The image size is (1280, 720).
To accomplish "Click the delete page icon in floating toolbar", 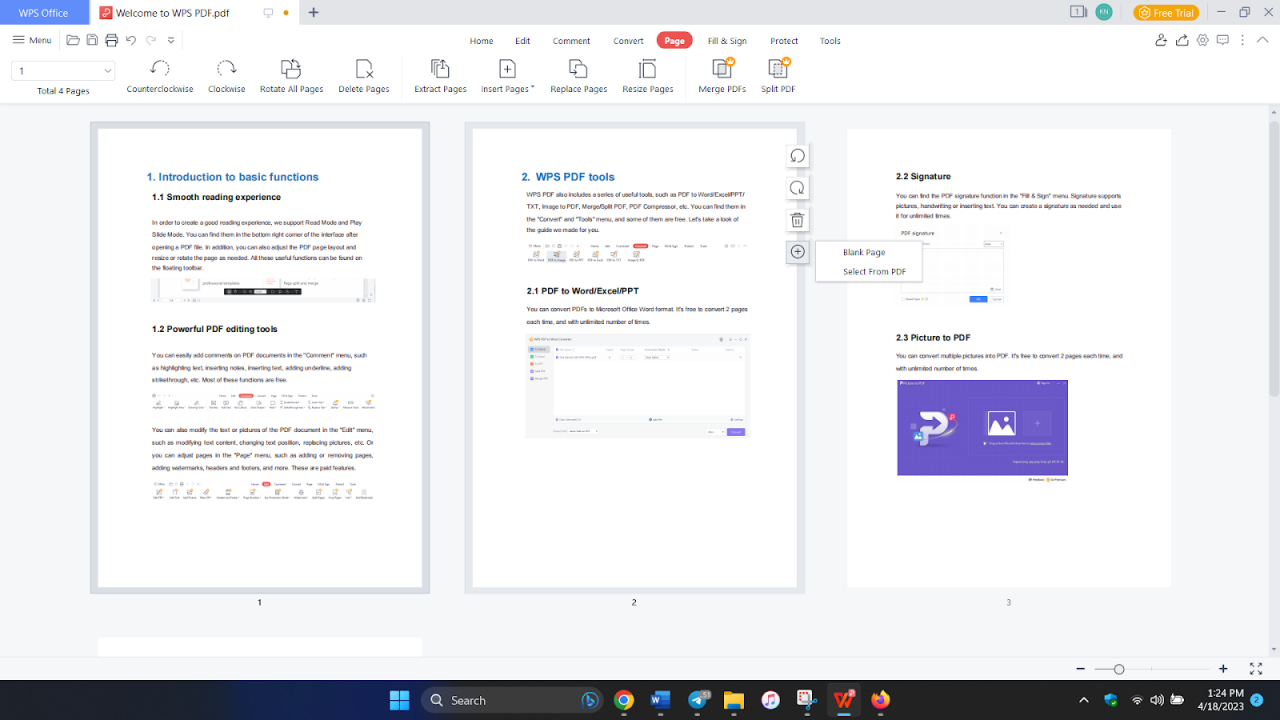I will click(x=797, y=218).
